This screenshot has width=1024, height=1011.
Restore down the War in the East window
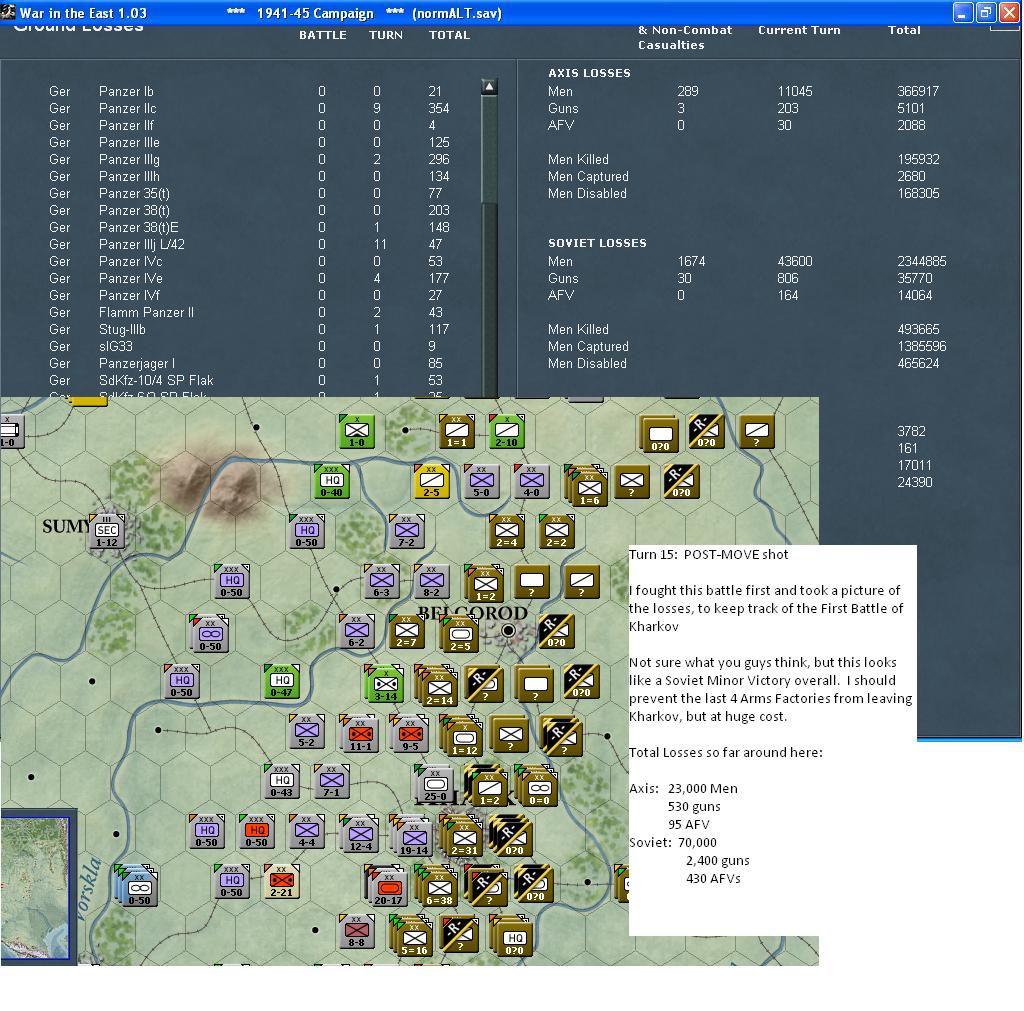click(986, 12)
